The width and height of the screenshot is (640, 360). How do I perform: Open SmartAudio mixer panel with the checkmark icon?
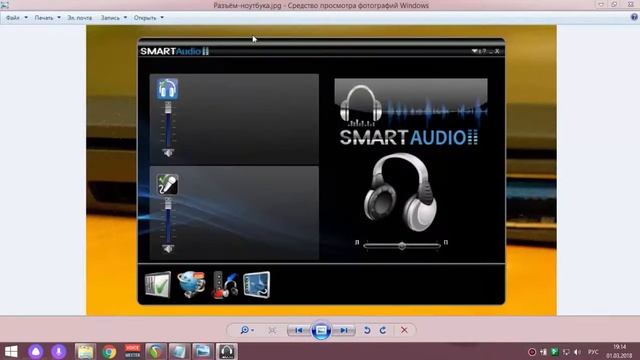tap(158, 285)
